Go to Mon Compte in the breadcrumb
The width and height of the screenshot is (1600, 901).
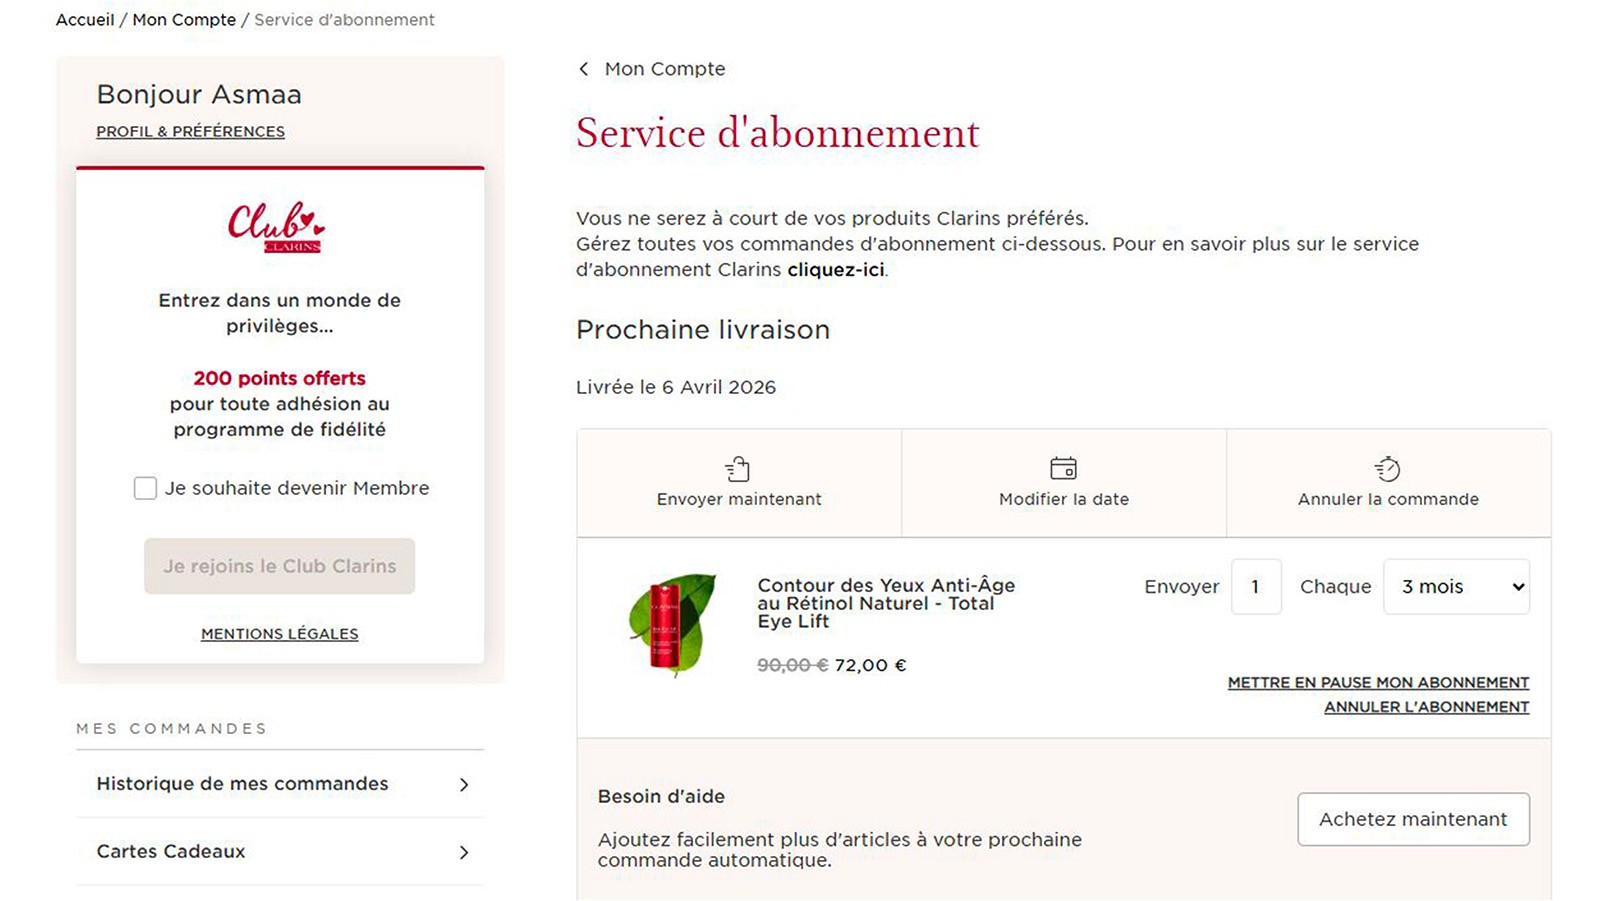coord(184,19)
